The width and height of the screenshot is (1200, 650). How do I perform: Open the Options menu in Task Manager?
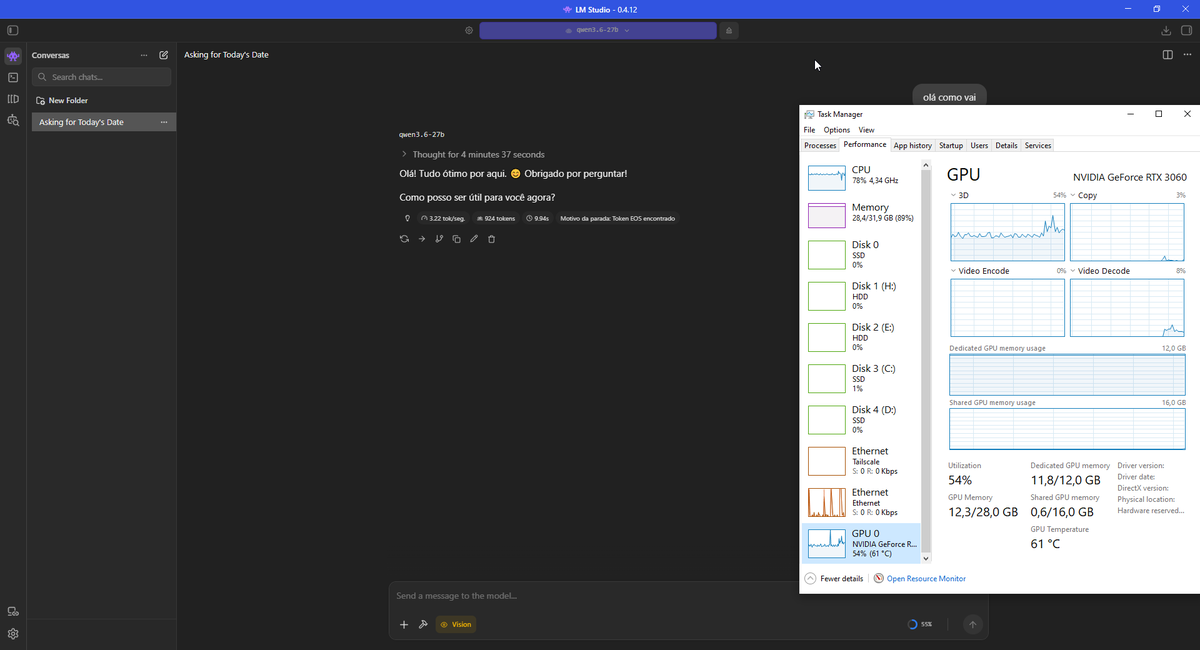[x=837, y=130]
